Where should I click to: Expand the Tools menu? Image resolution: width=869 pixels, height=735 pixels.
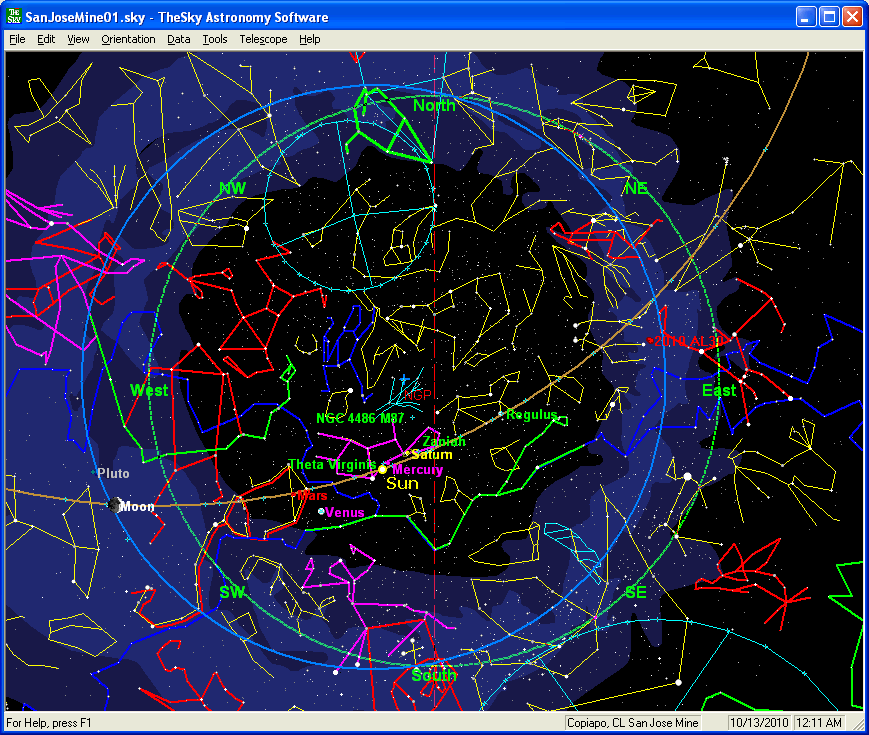tap(214, 39)
